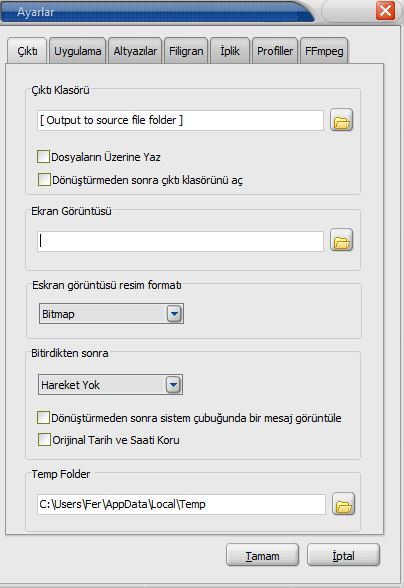Click the Temp Folder path text field
Screen dimensions: 404x588
pos(181,504)
